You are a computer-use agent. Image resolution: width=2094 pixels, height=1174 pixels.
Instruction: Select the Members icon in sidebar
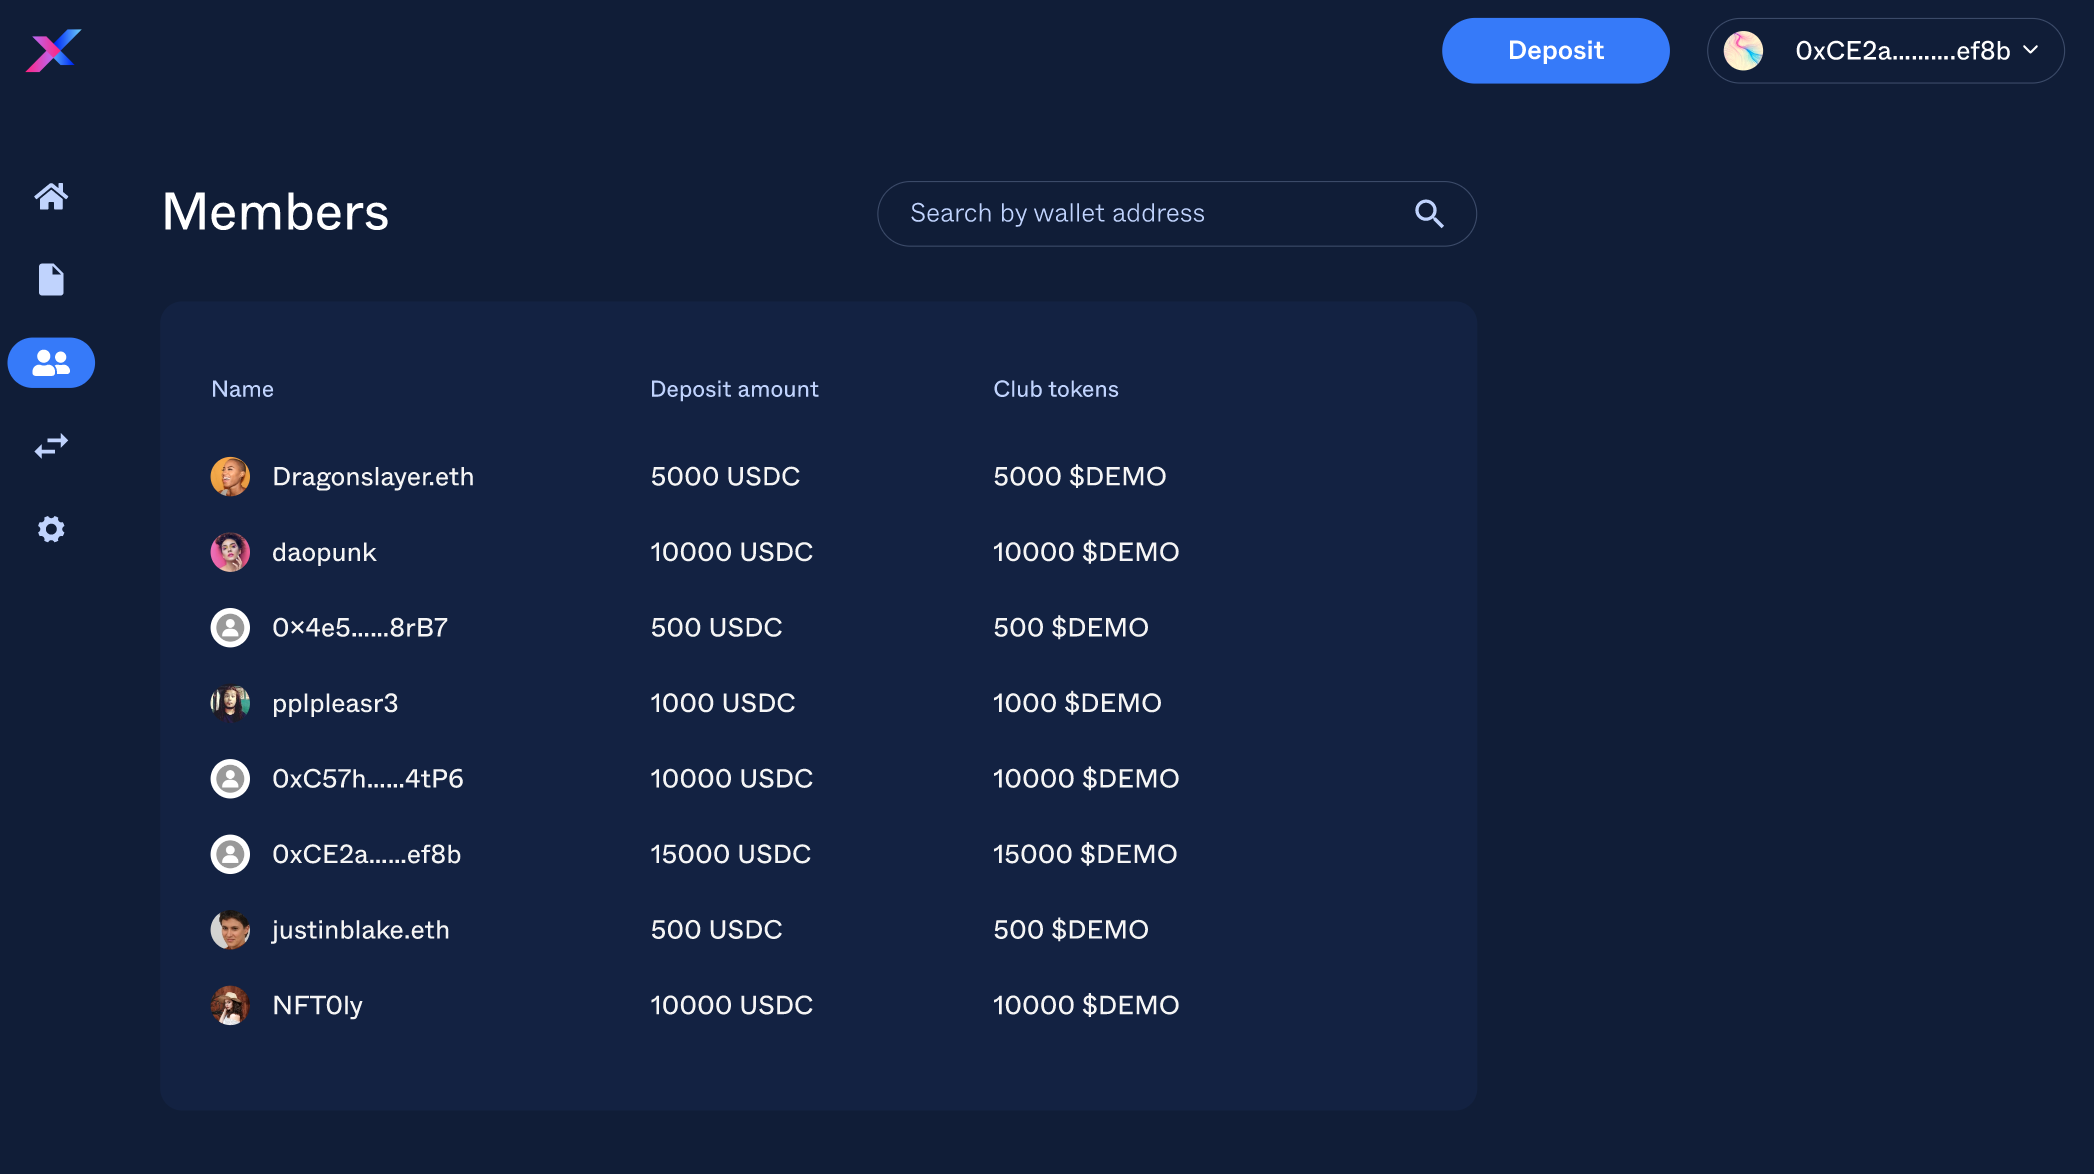[x=51, y=362]
